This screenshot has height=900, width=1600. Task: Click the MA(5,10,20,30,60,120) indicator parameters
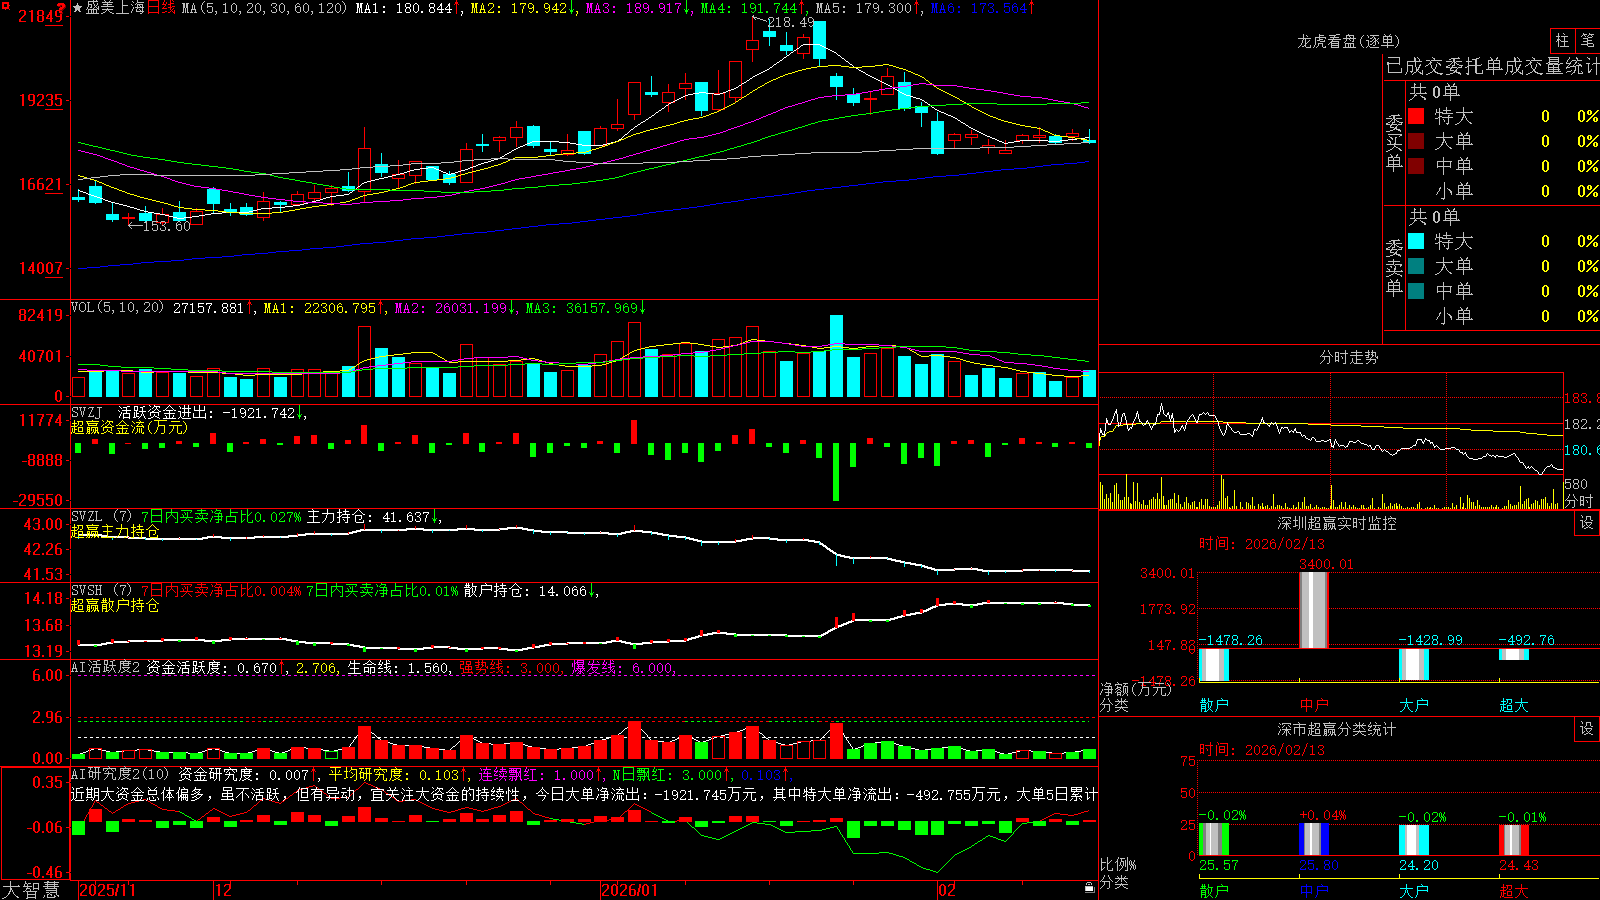coord(264,8)
